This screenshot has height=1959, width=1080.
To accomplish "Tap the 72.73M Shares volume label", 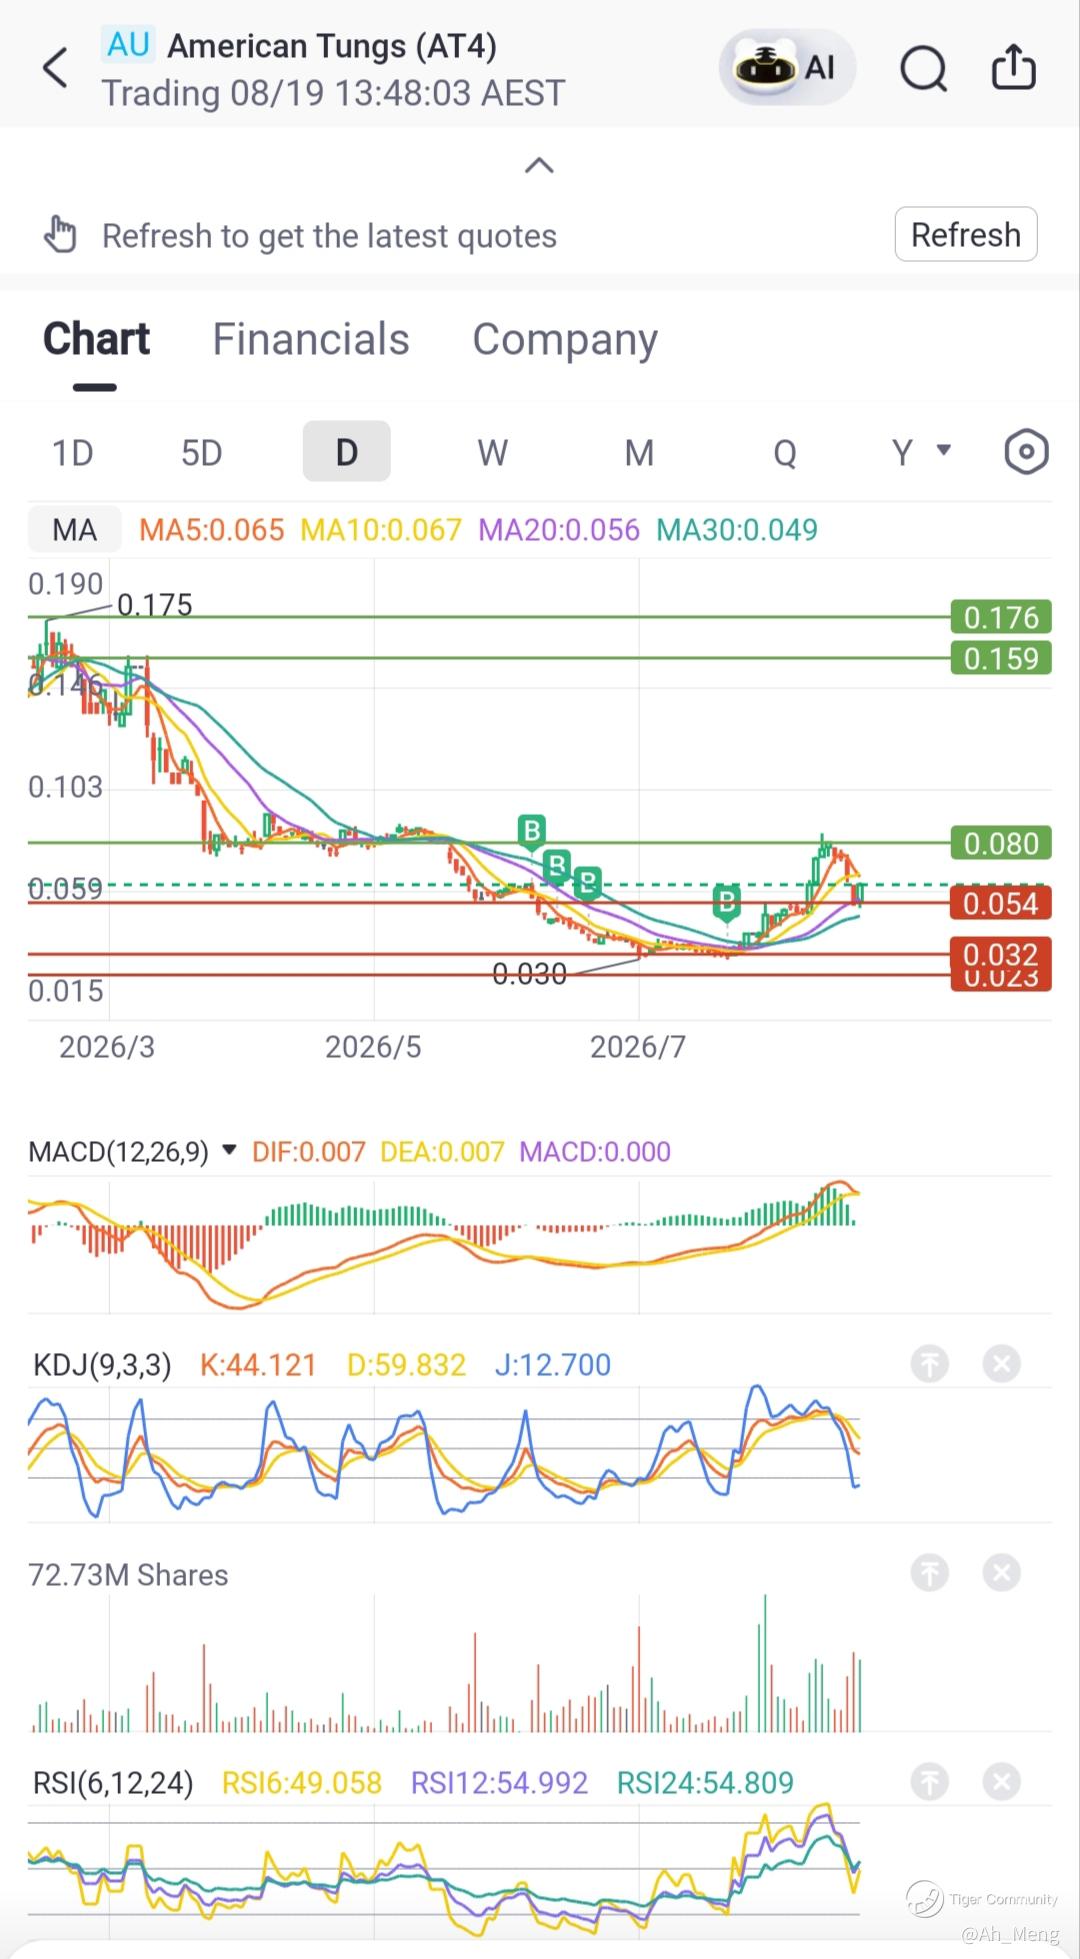I will point(128,1575).
